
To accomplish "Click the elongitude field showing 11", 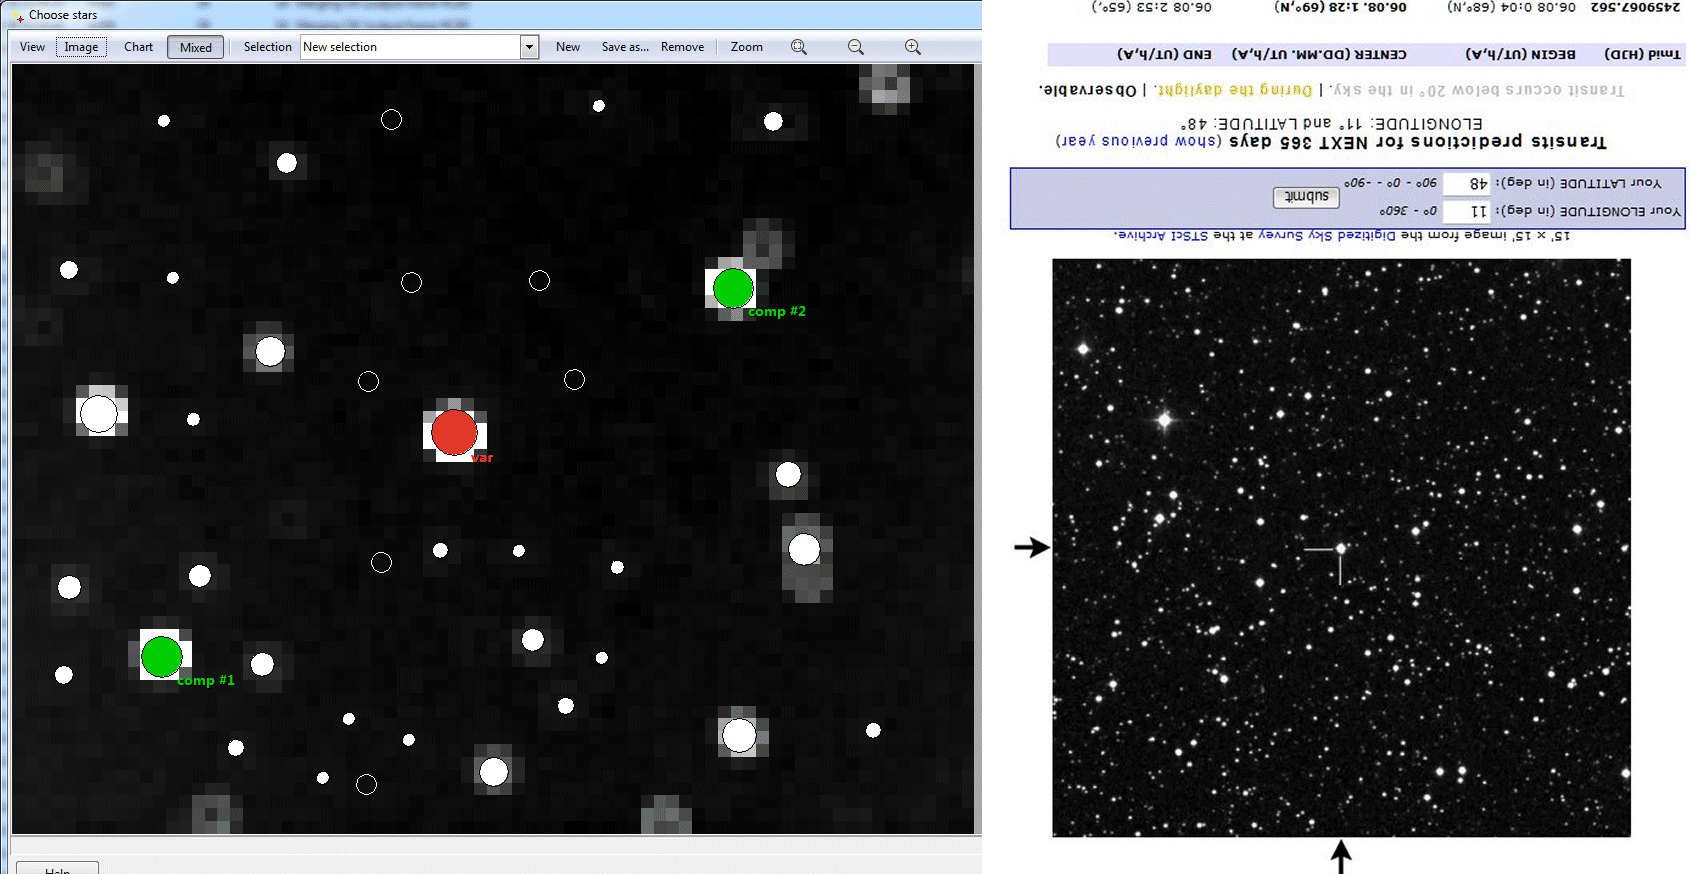I will (1467, 211).
